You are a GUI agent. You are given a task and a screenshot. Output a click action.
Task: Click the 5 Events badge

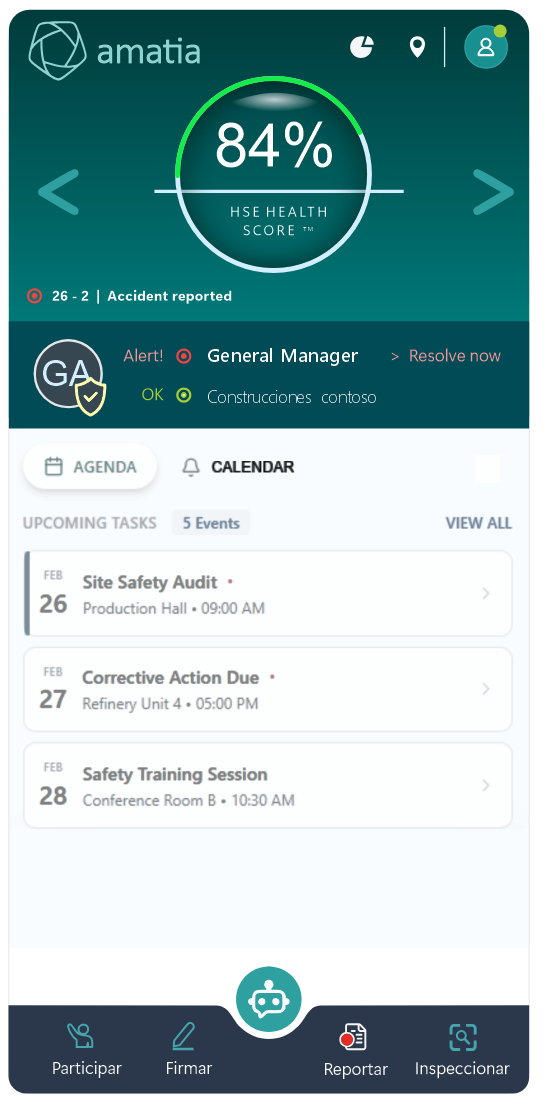pos(211,523)
